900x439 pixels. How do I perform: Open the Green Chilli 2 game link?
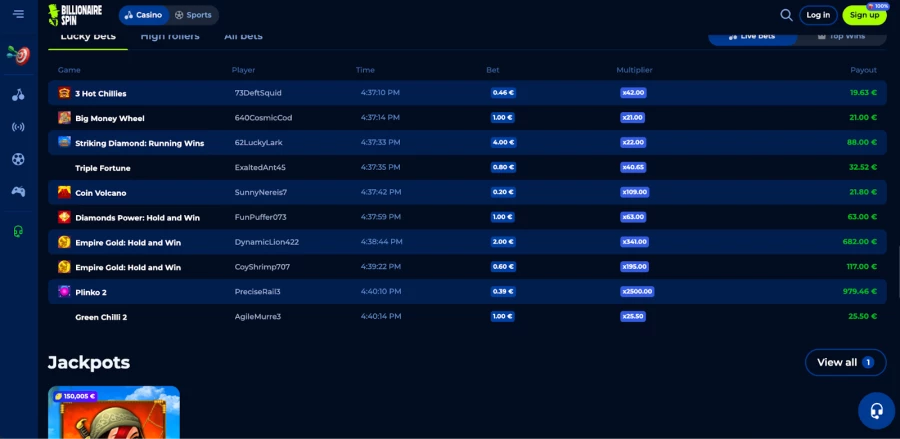(x=101, y=317)
